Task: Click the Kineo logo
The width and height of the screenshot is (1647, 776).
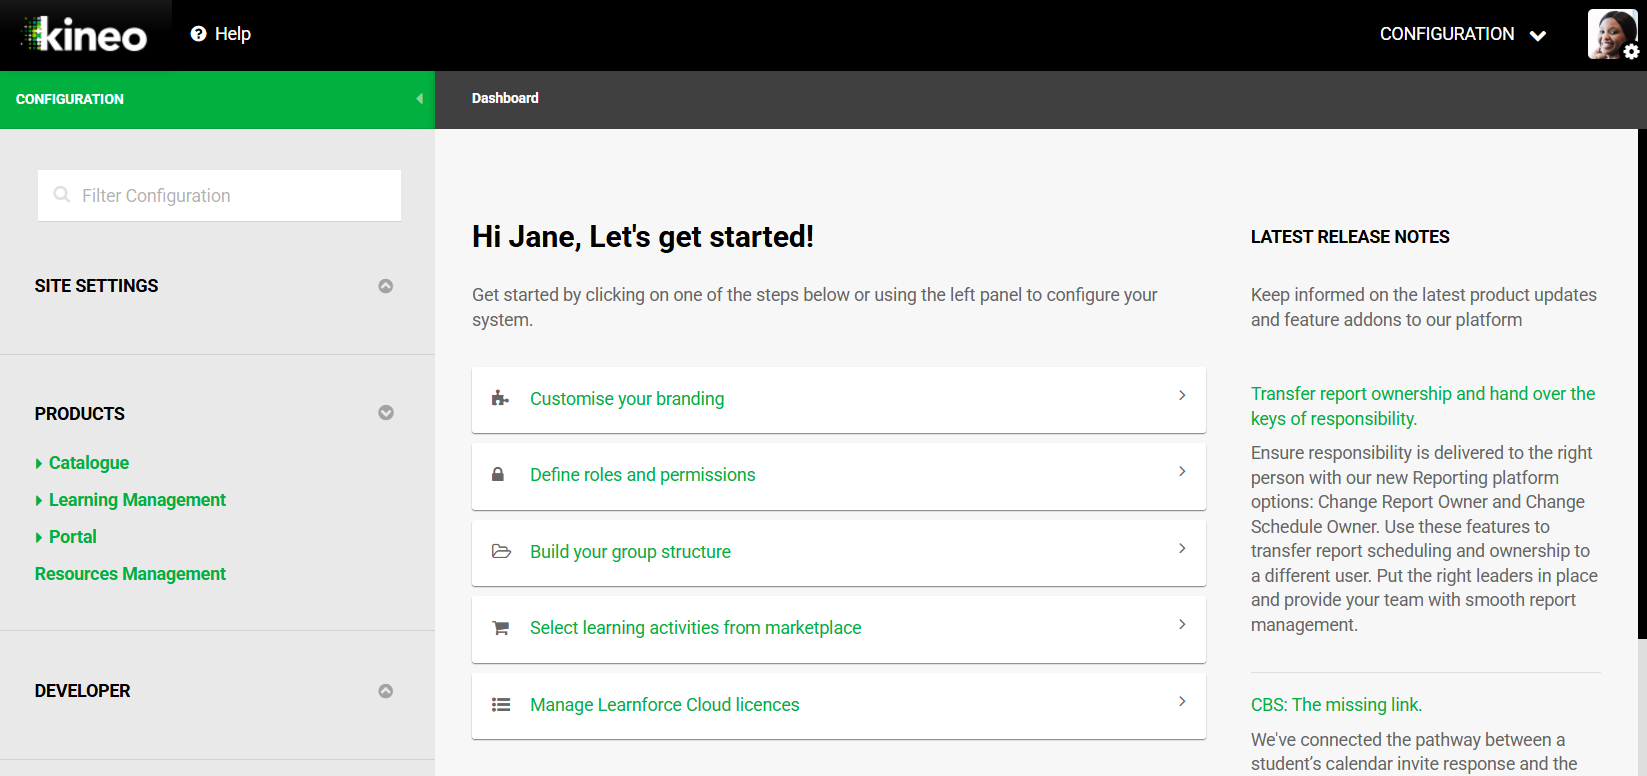Action: [x=86, y=35]
